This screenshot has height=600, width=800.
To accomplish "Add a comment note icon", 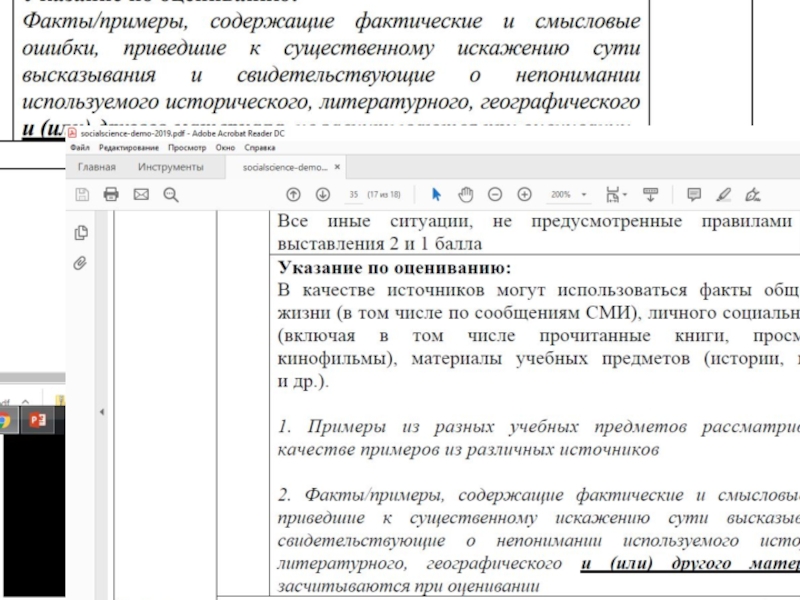I will point(694,194).
